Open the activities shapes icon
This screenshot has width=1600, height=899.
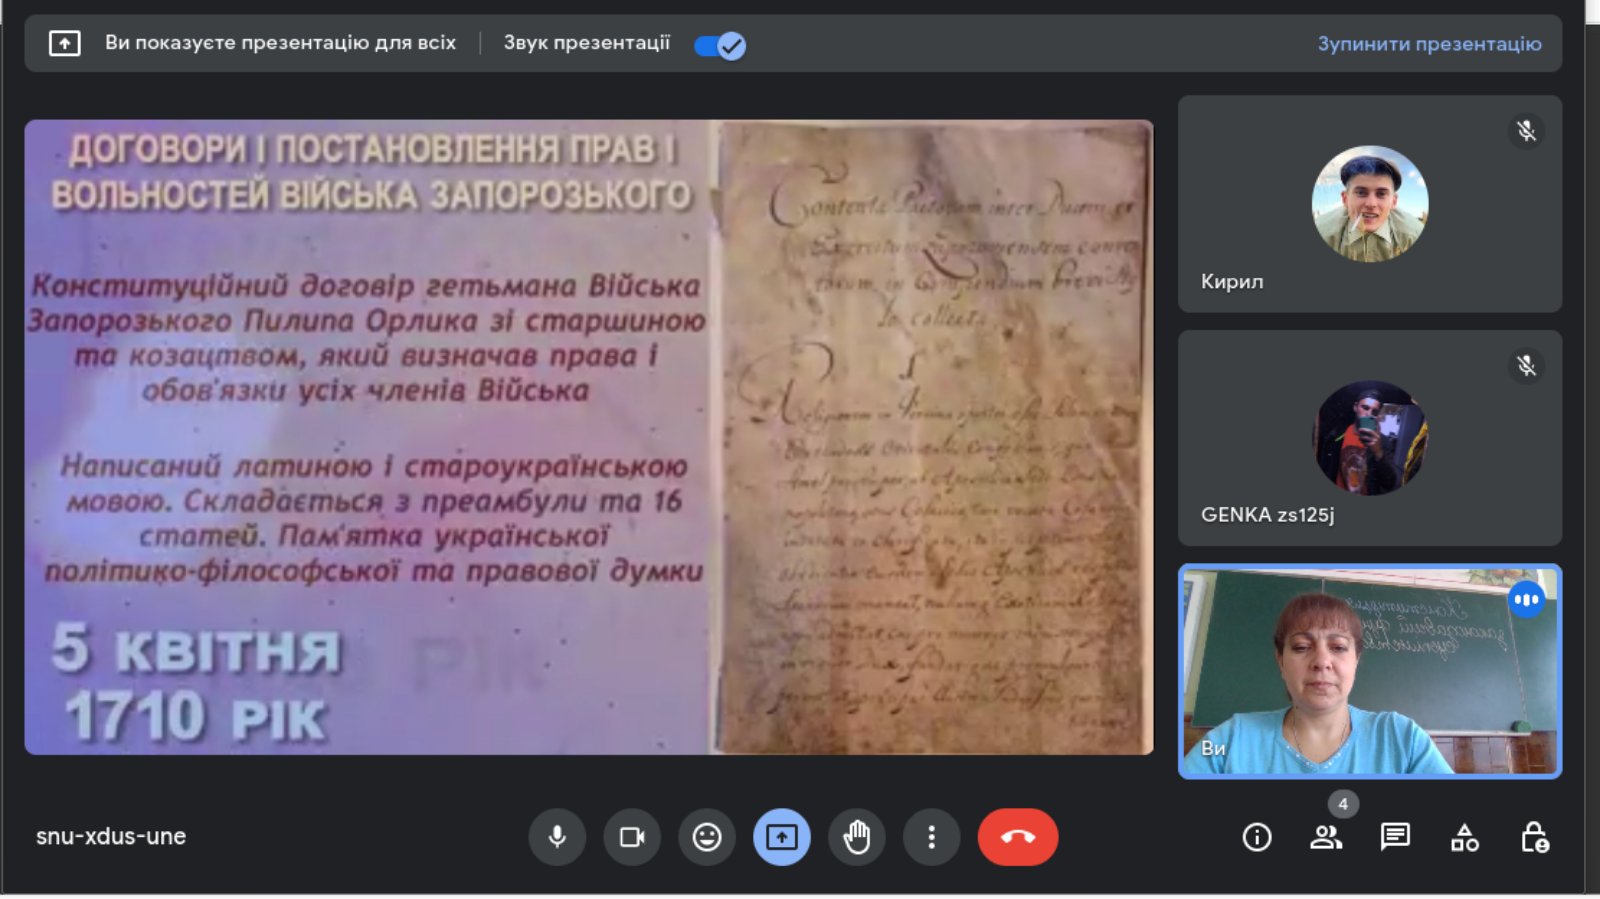tap(1465, 837)
